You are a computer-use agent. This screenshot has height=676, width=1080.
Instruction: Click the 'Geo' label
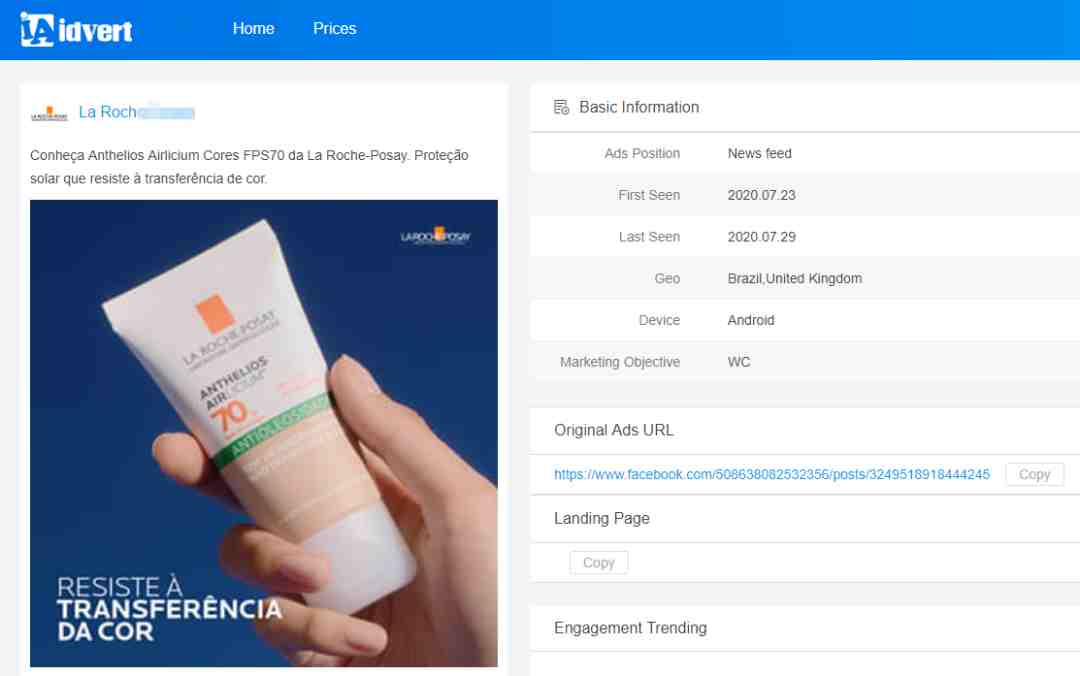[x=667, y=278]
